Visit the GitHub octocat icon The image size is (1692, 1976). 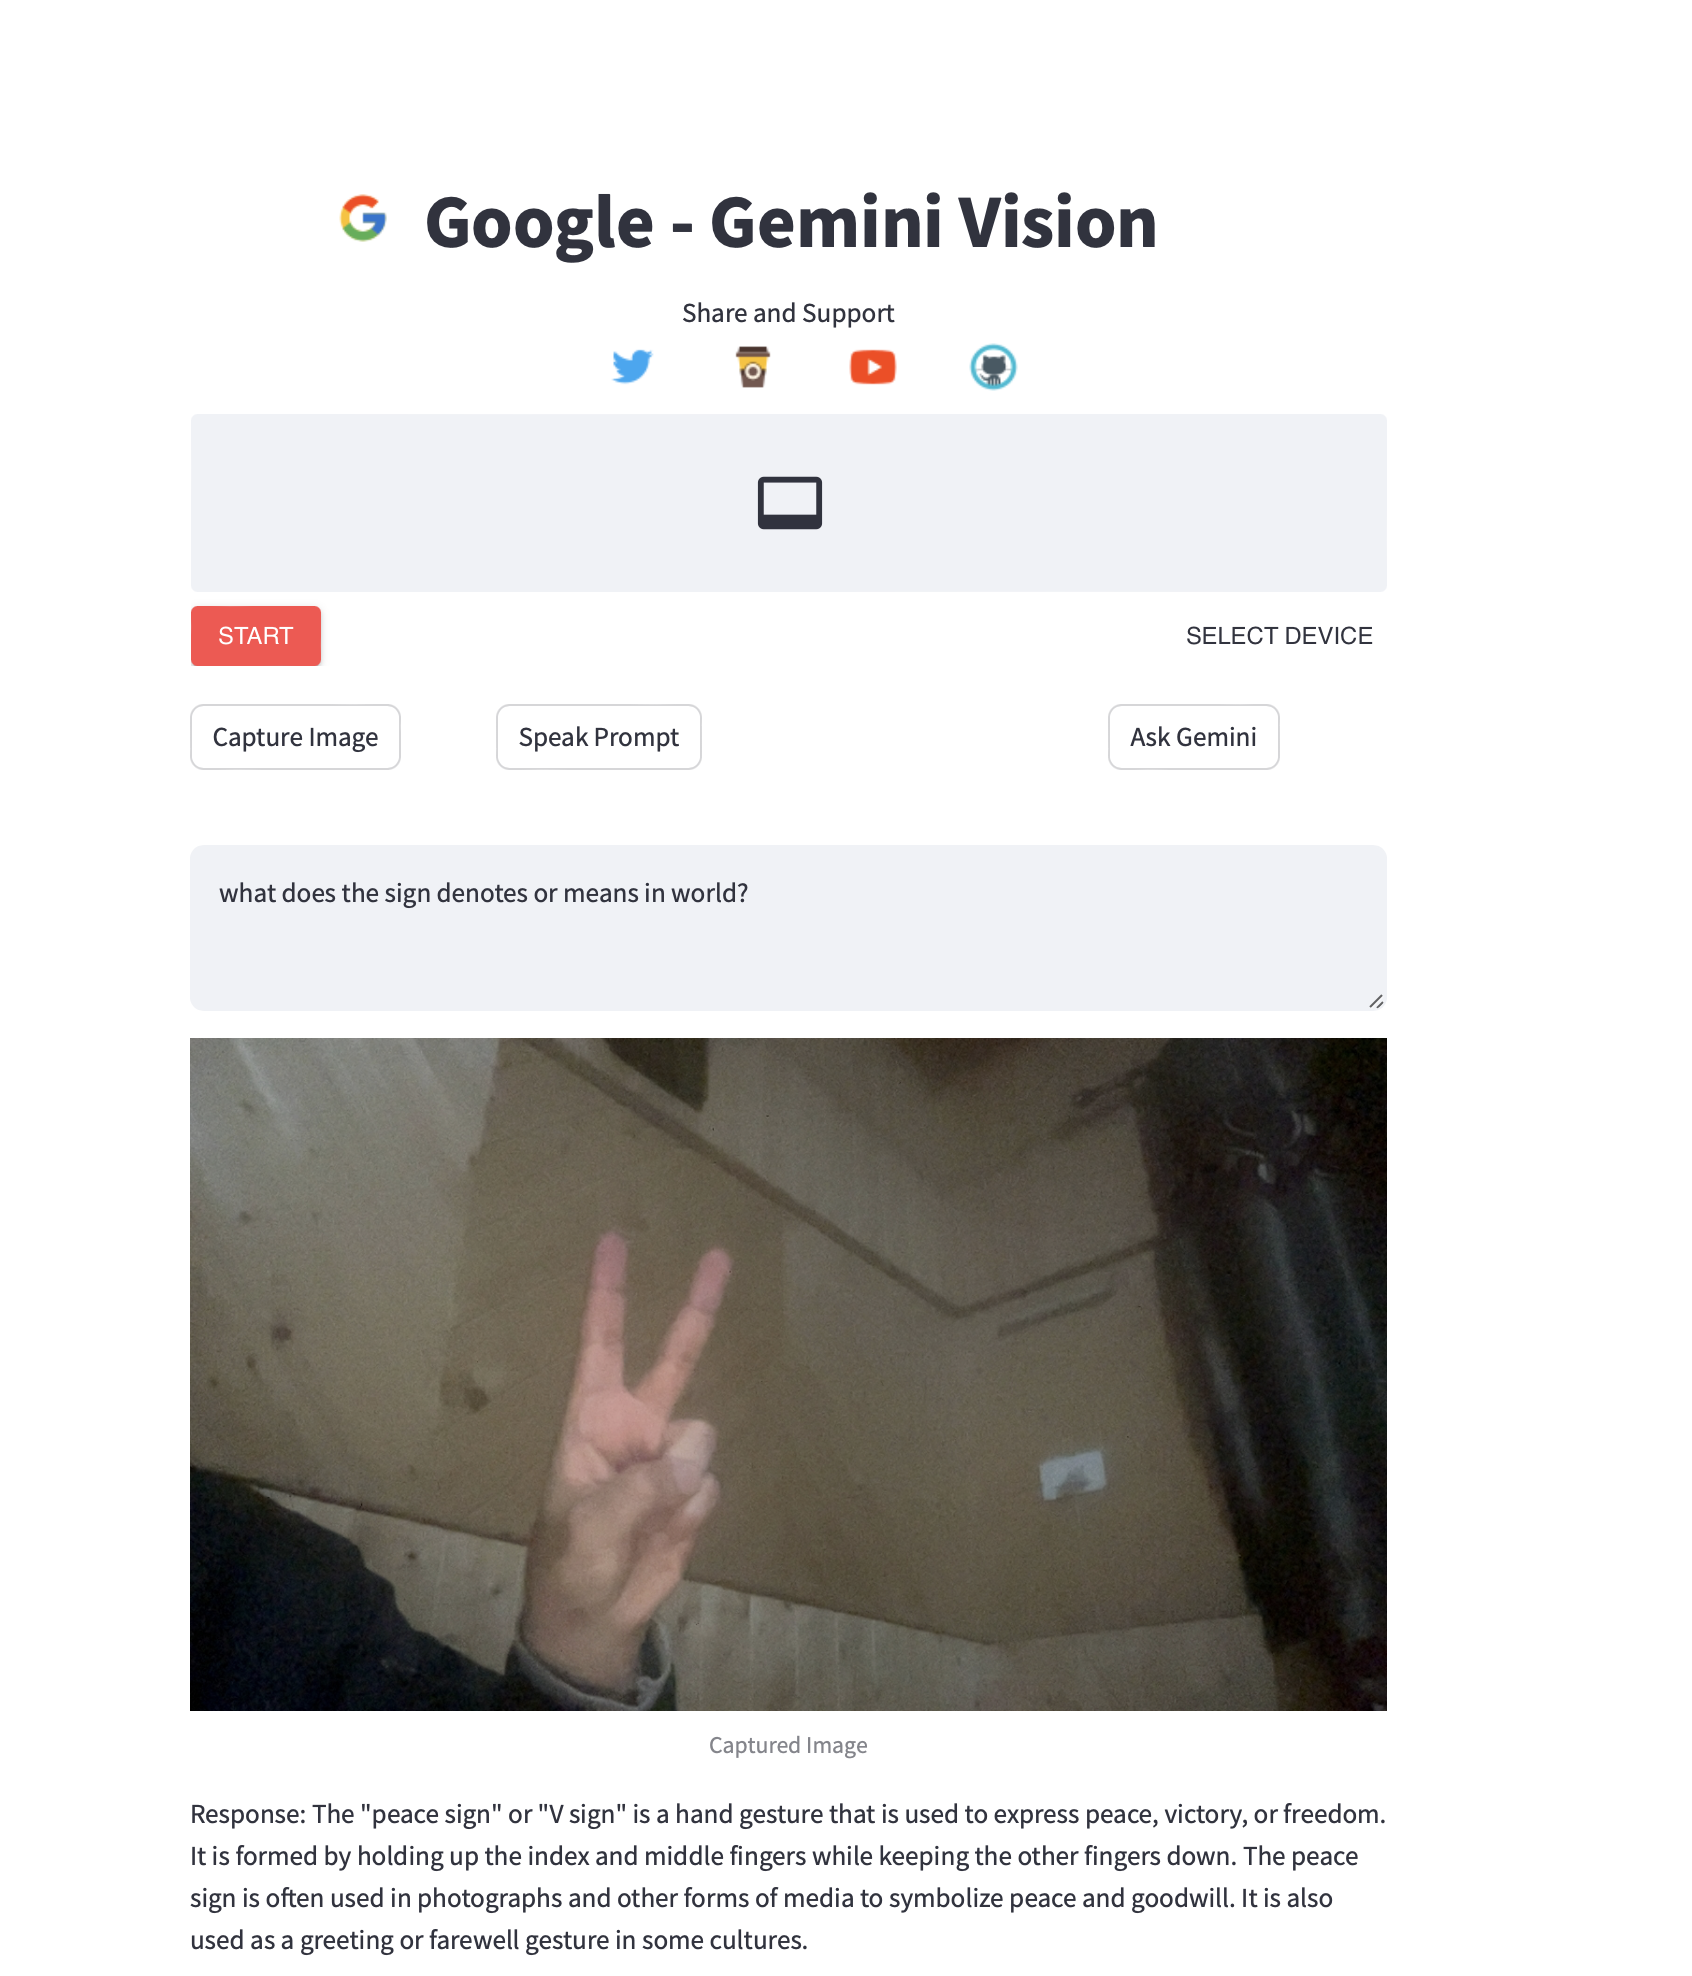point(993,367)
